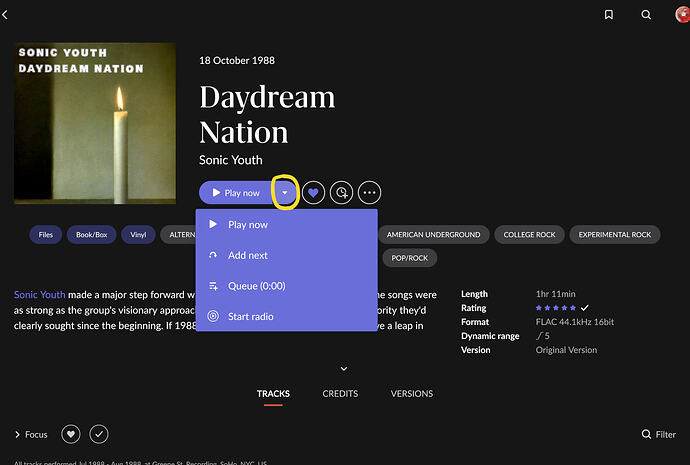This screenshot has height=465, width=690.
Task: Go back using the top-left arrow
Action: [x=5, y=15]
